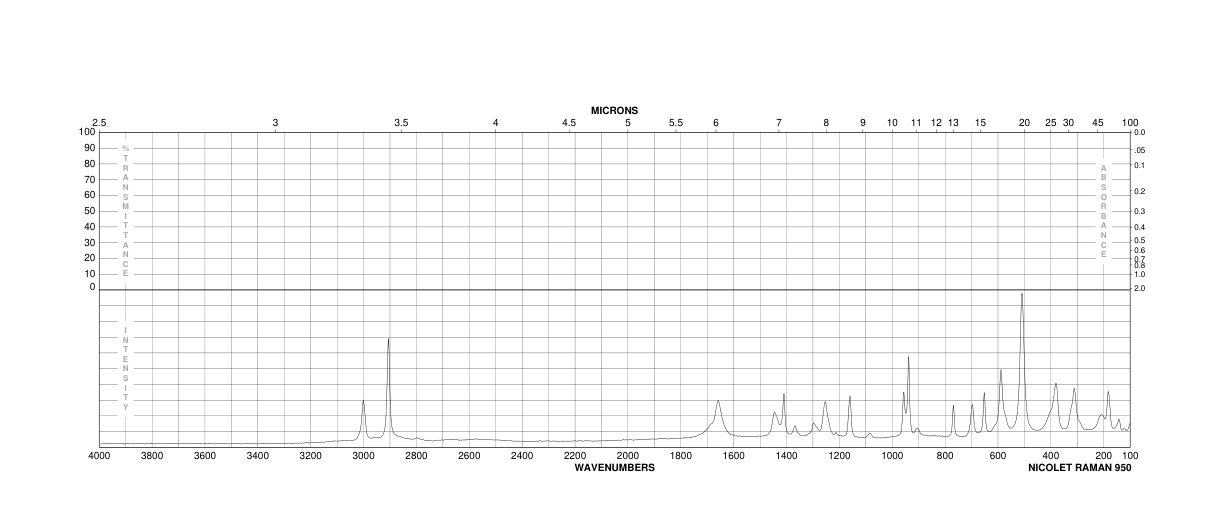Click the 4000 wavenumber tick label
This screenshot has width=1224, height=528.
pyautogui.click(x=99, y=456)
